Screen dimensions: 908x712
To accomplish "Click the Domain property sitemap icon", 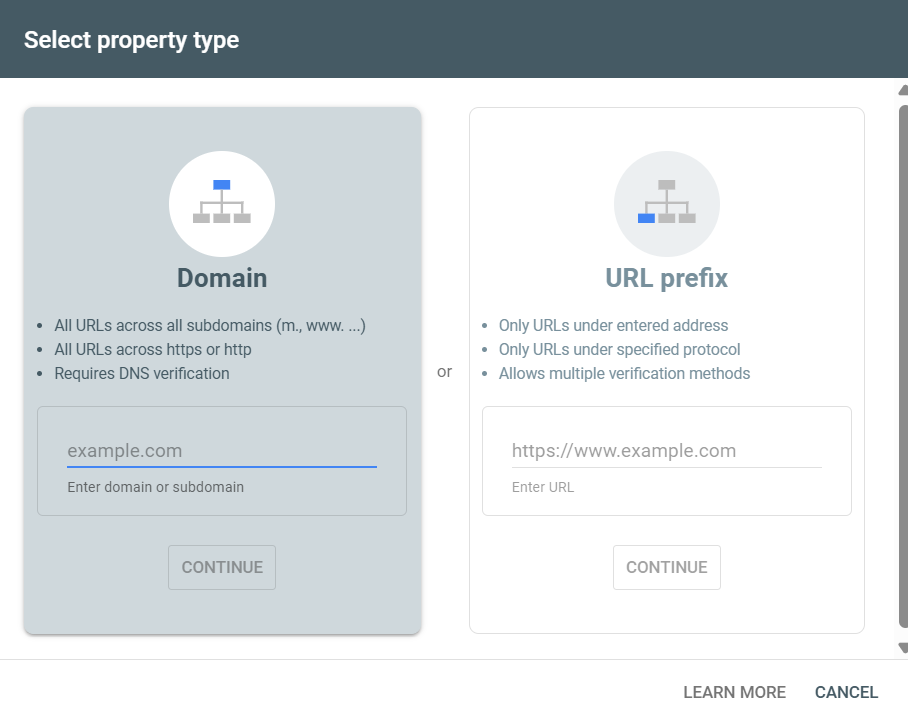I will point(221,204).
